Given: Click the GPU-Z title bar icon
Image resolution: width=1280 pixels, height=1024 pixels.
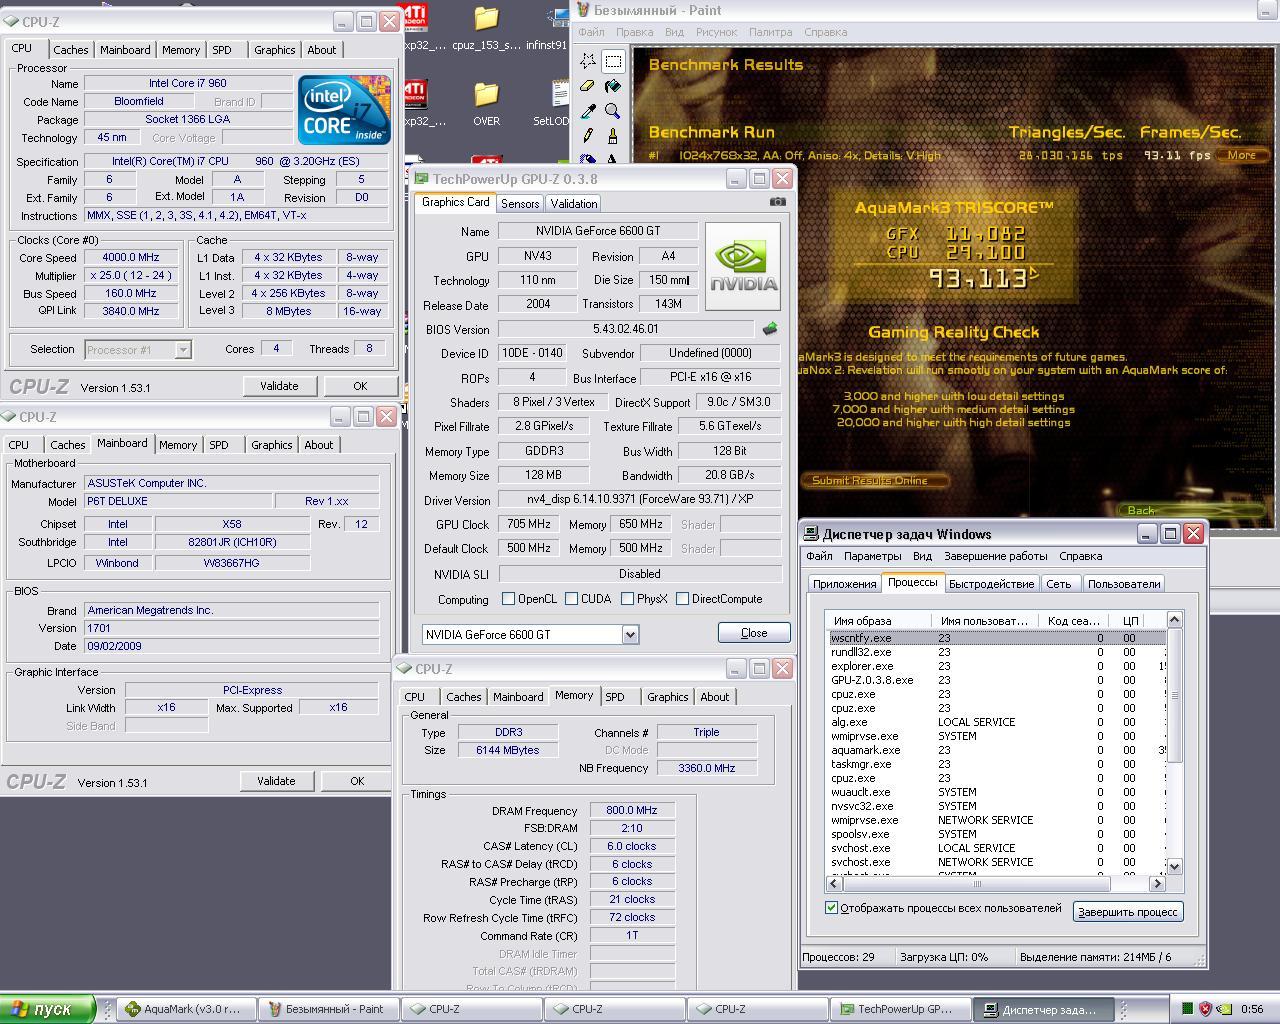Looking at the screenshot, I should [422, 179].
